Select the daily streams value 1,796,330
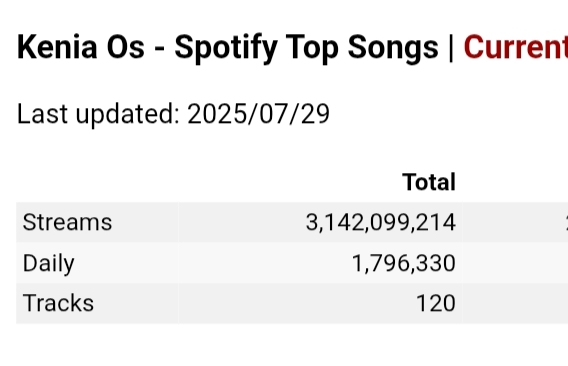568x366 pixels. (x=404, y=263)
